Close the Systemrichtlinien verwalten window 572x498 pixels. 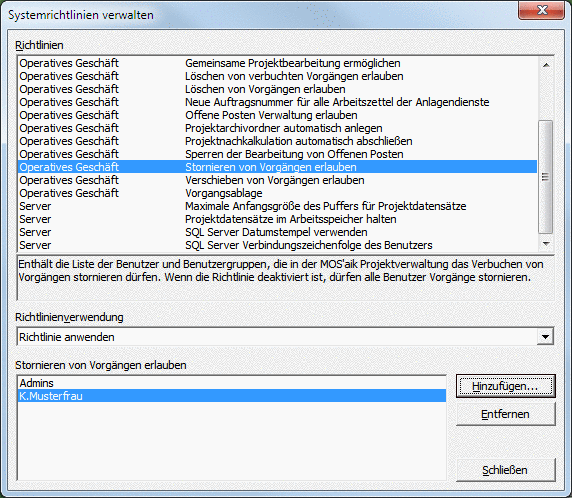tap(541, 10)
